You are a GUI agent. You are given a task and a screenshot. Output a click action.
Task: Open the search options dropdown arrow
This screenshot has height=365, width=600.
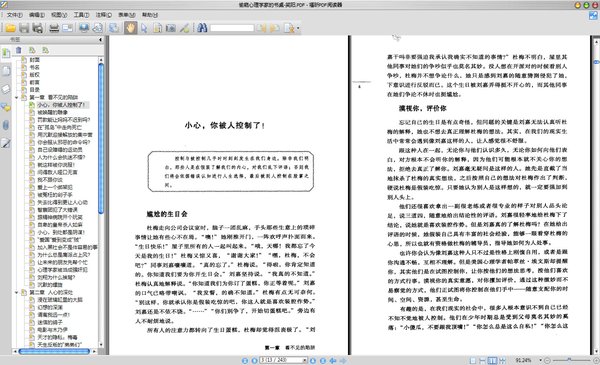click(298, 28)
